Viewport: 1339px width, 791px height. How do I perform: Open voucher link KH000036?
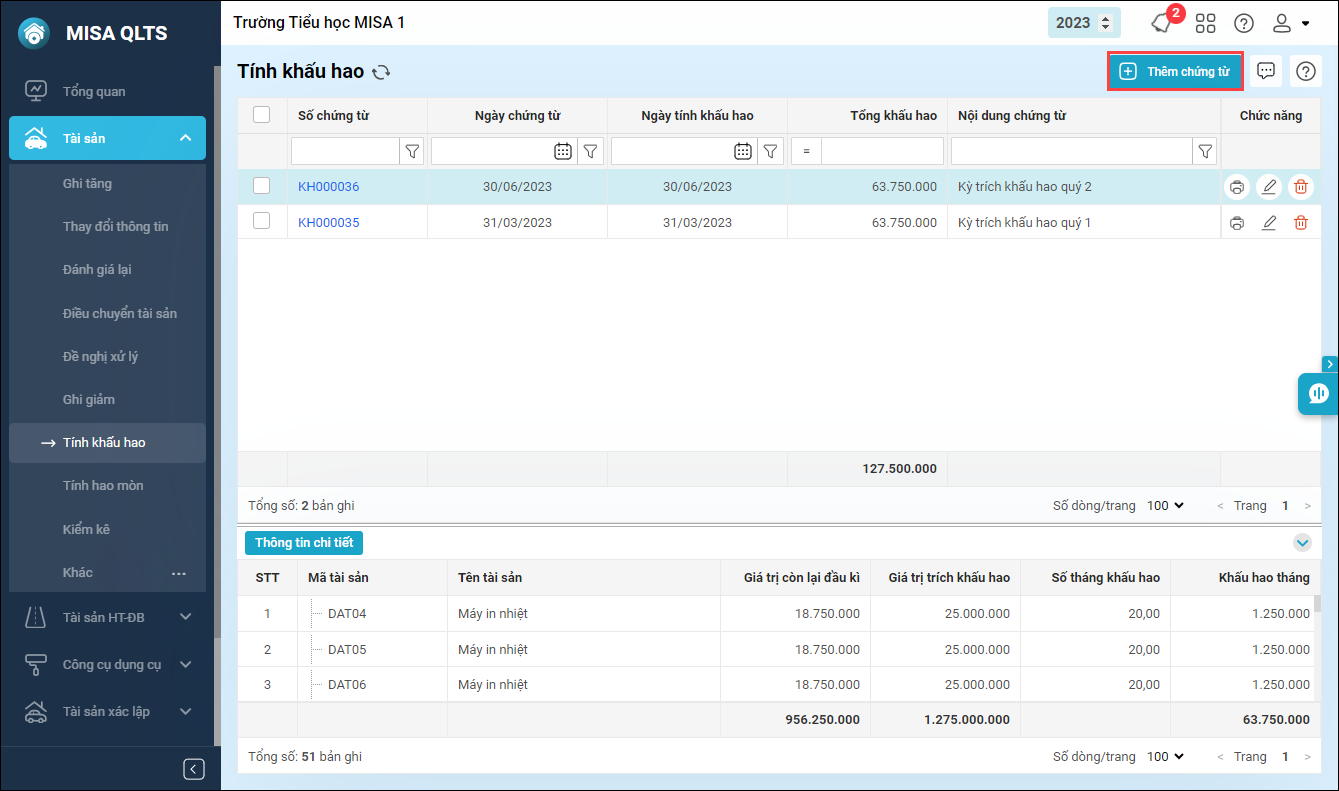point(329,187)
